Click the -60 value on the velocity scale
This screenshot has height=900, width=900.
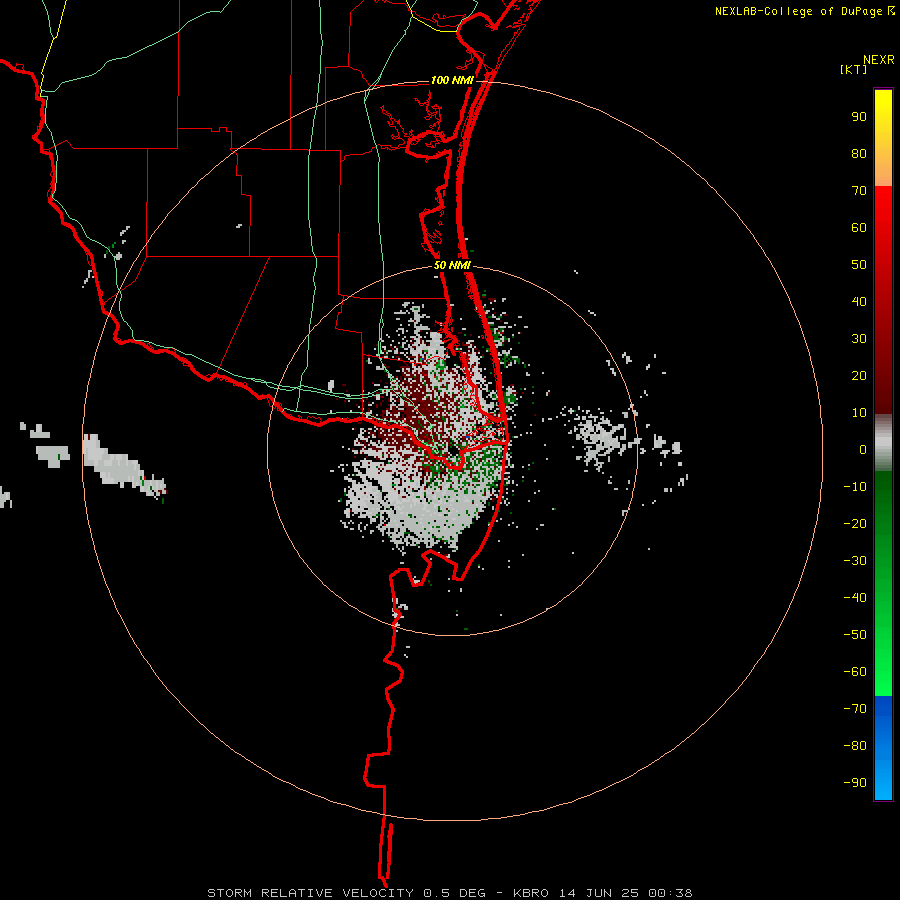[855, 672]
